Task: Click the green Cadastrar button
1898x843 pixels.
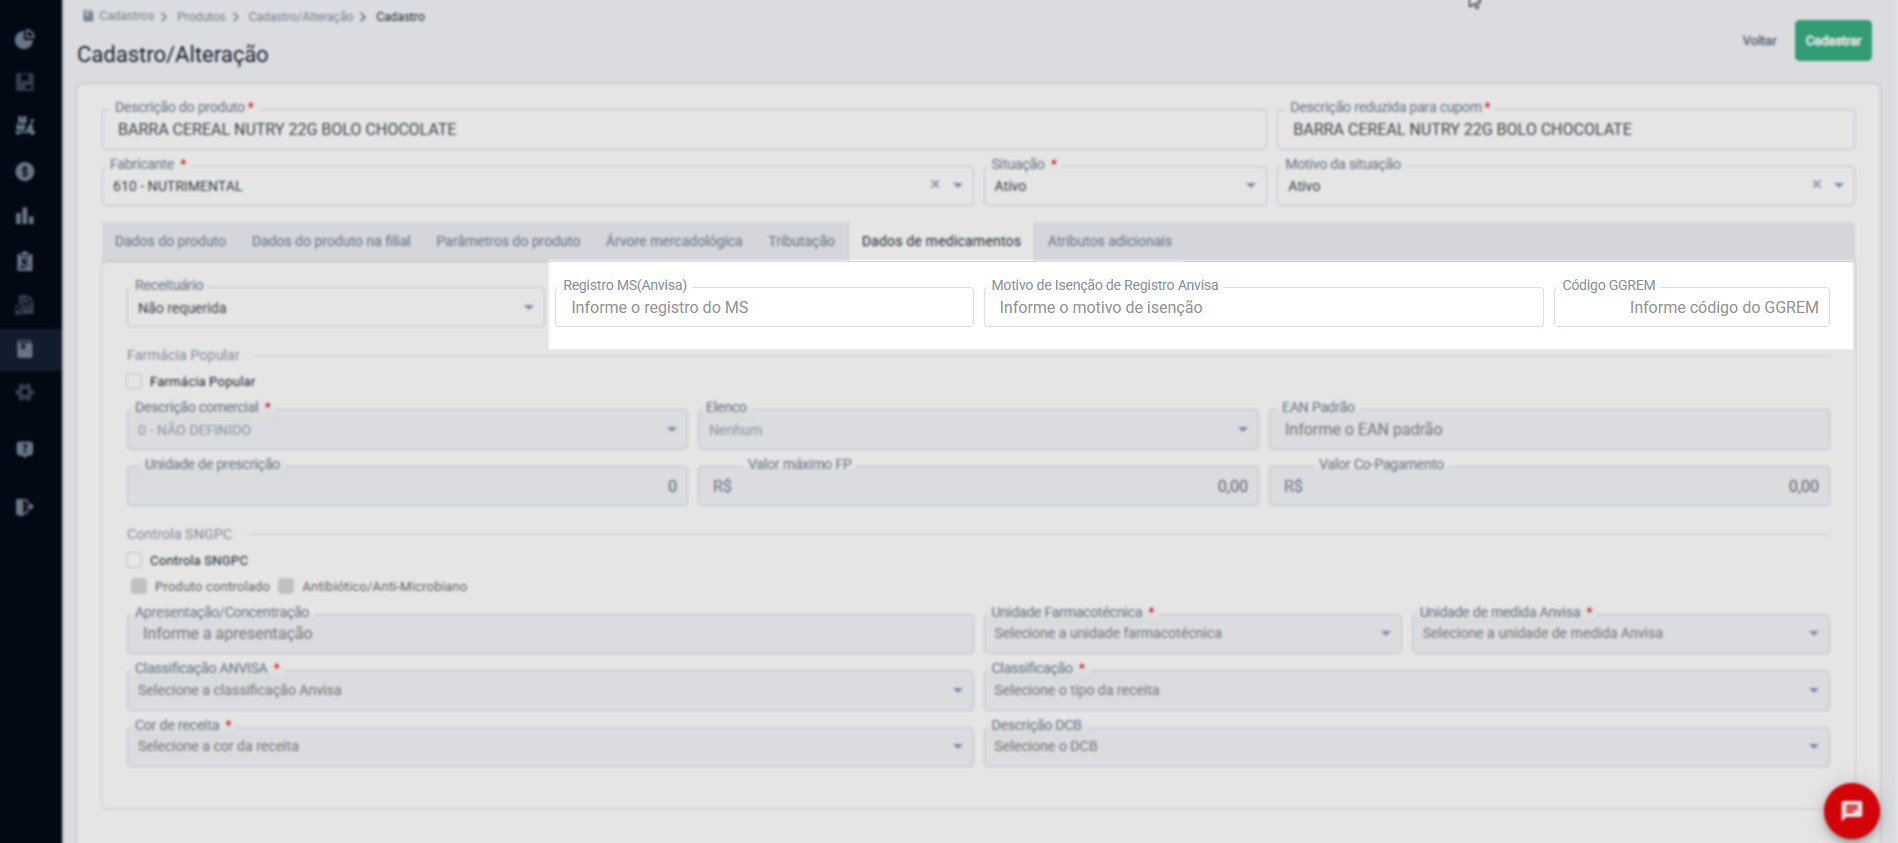Action: tap(1833, 41)
